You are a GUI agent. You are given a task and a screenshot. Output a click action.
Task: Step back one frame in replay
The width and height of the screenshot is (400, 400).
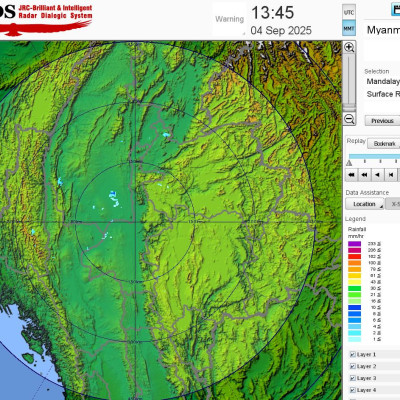[391, 175]
